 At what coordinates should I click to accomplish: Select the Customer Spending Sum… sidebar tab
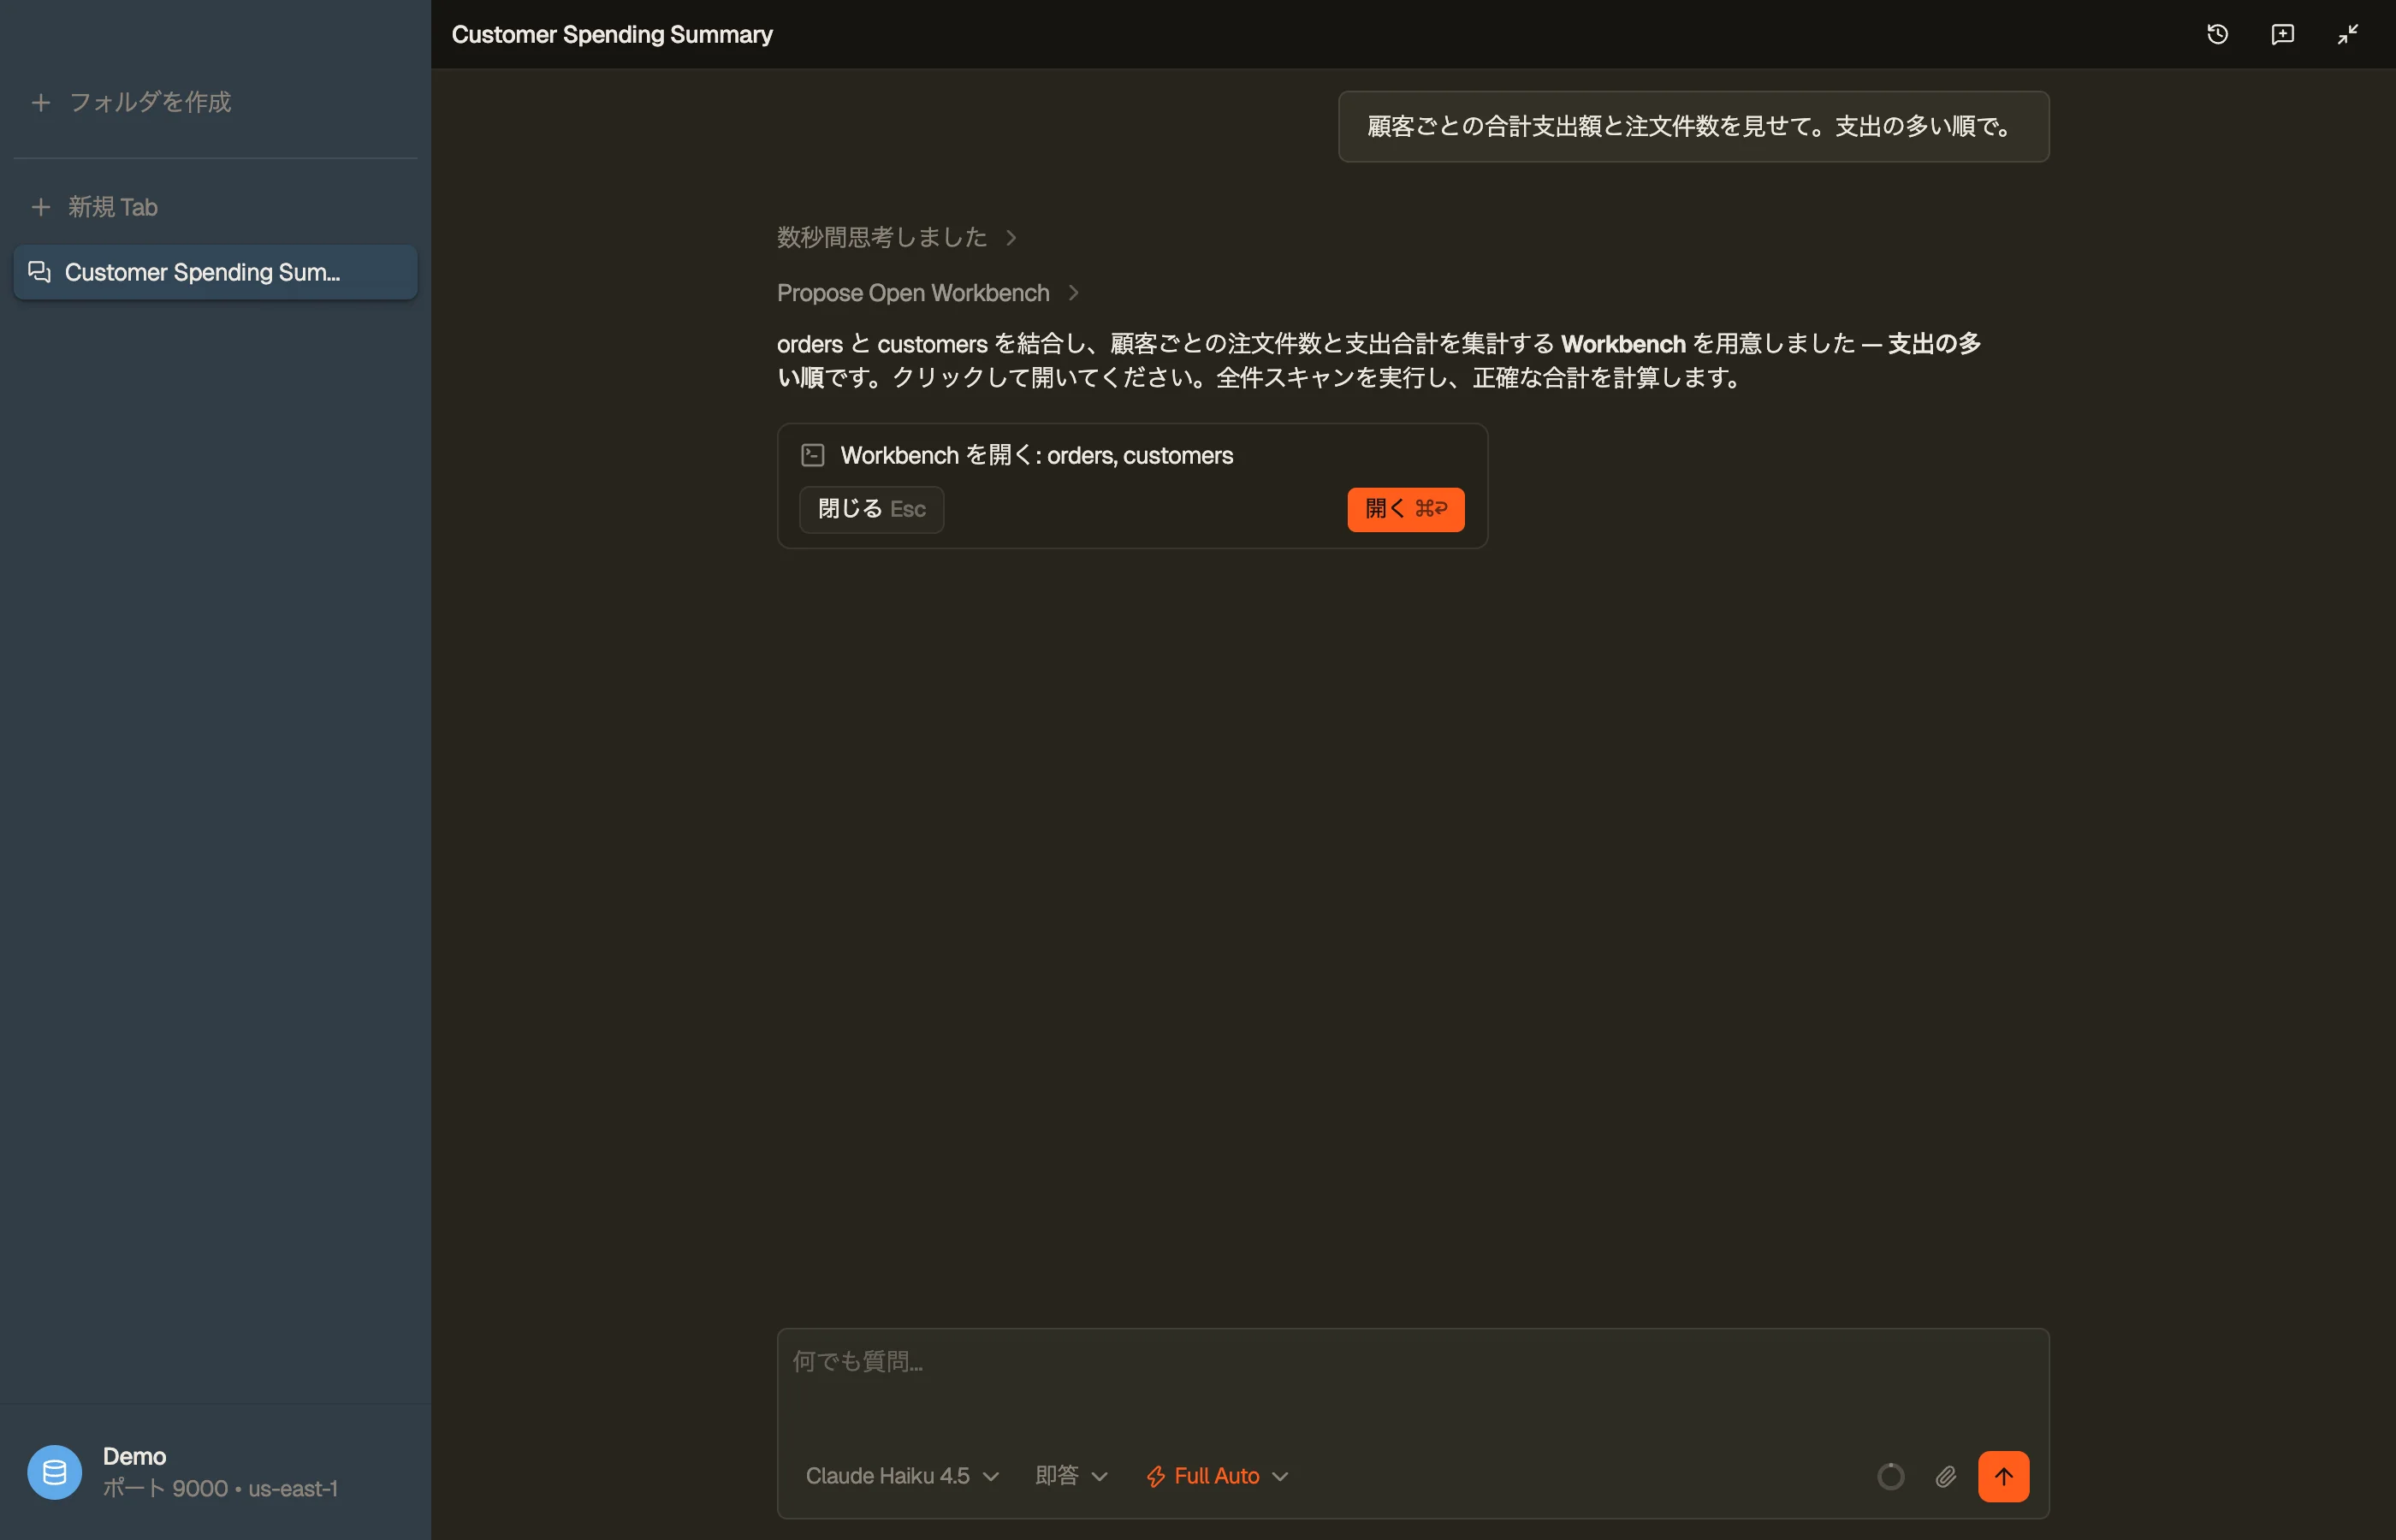click(x=215, y=272)
